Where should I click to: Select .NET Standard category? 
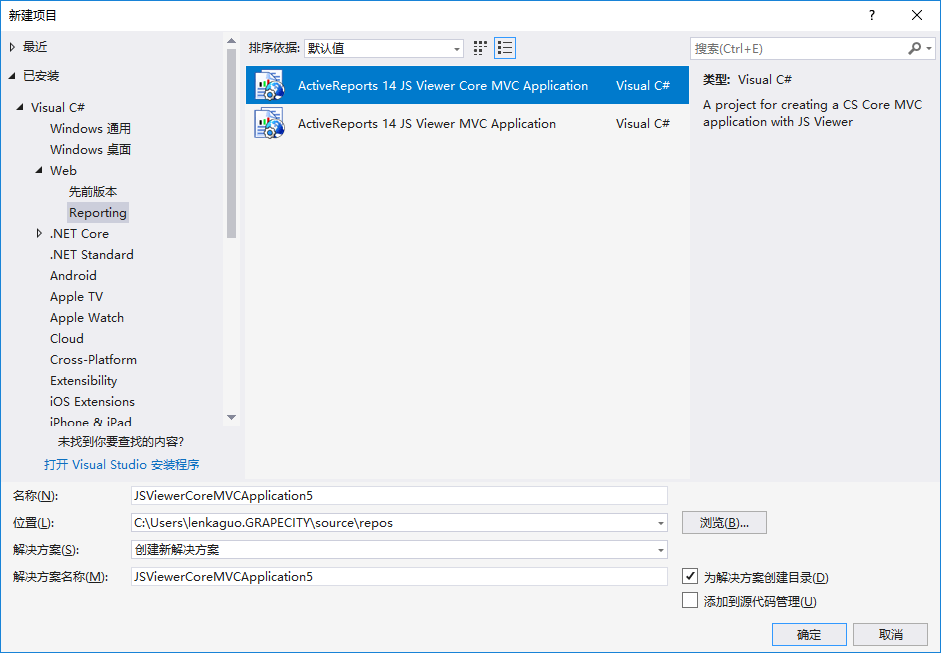(x=92, y=254)
